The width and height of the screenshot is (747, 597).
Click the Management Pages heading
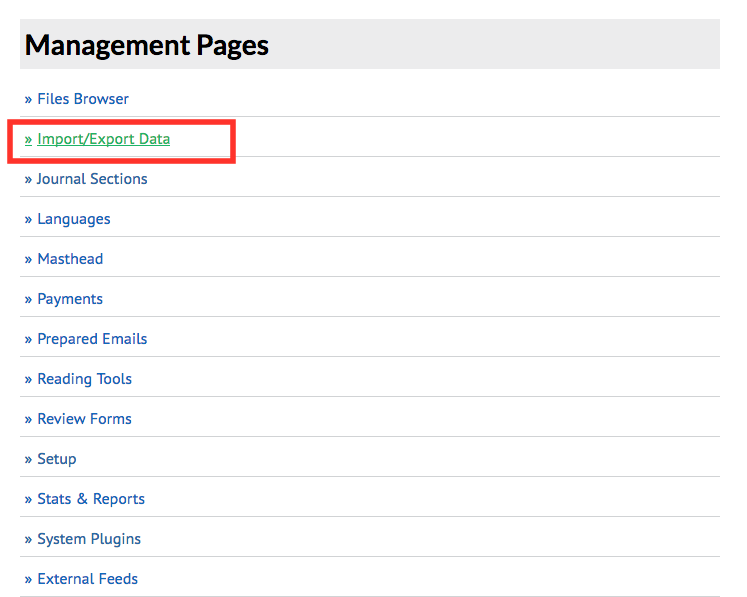click(147, 45)
